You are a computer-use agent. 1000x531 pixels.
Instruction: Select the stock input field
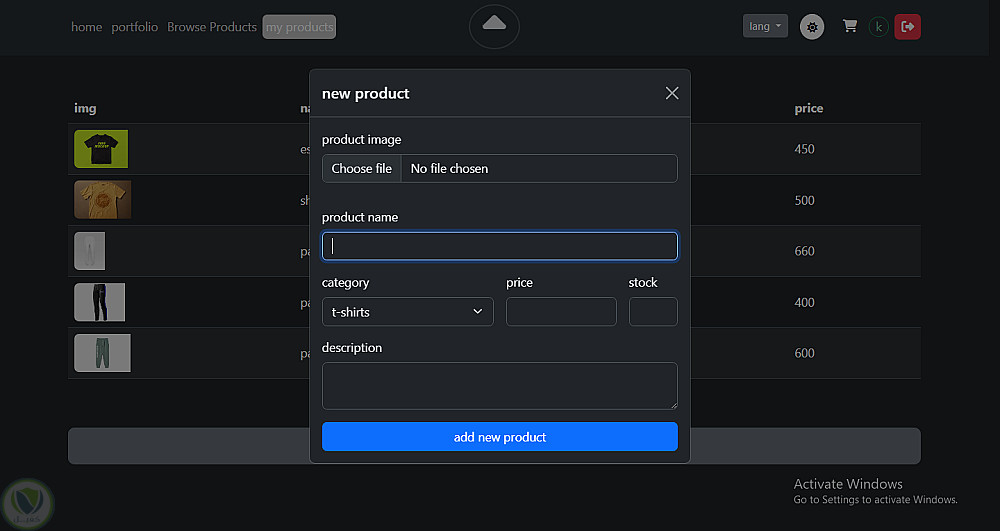point(653,312)
